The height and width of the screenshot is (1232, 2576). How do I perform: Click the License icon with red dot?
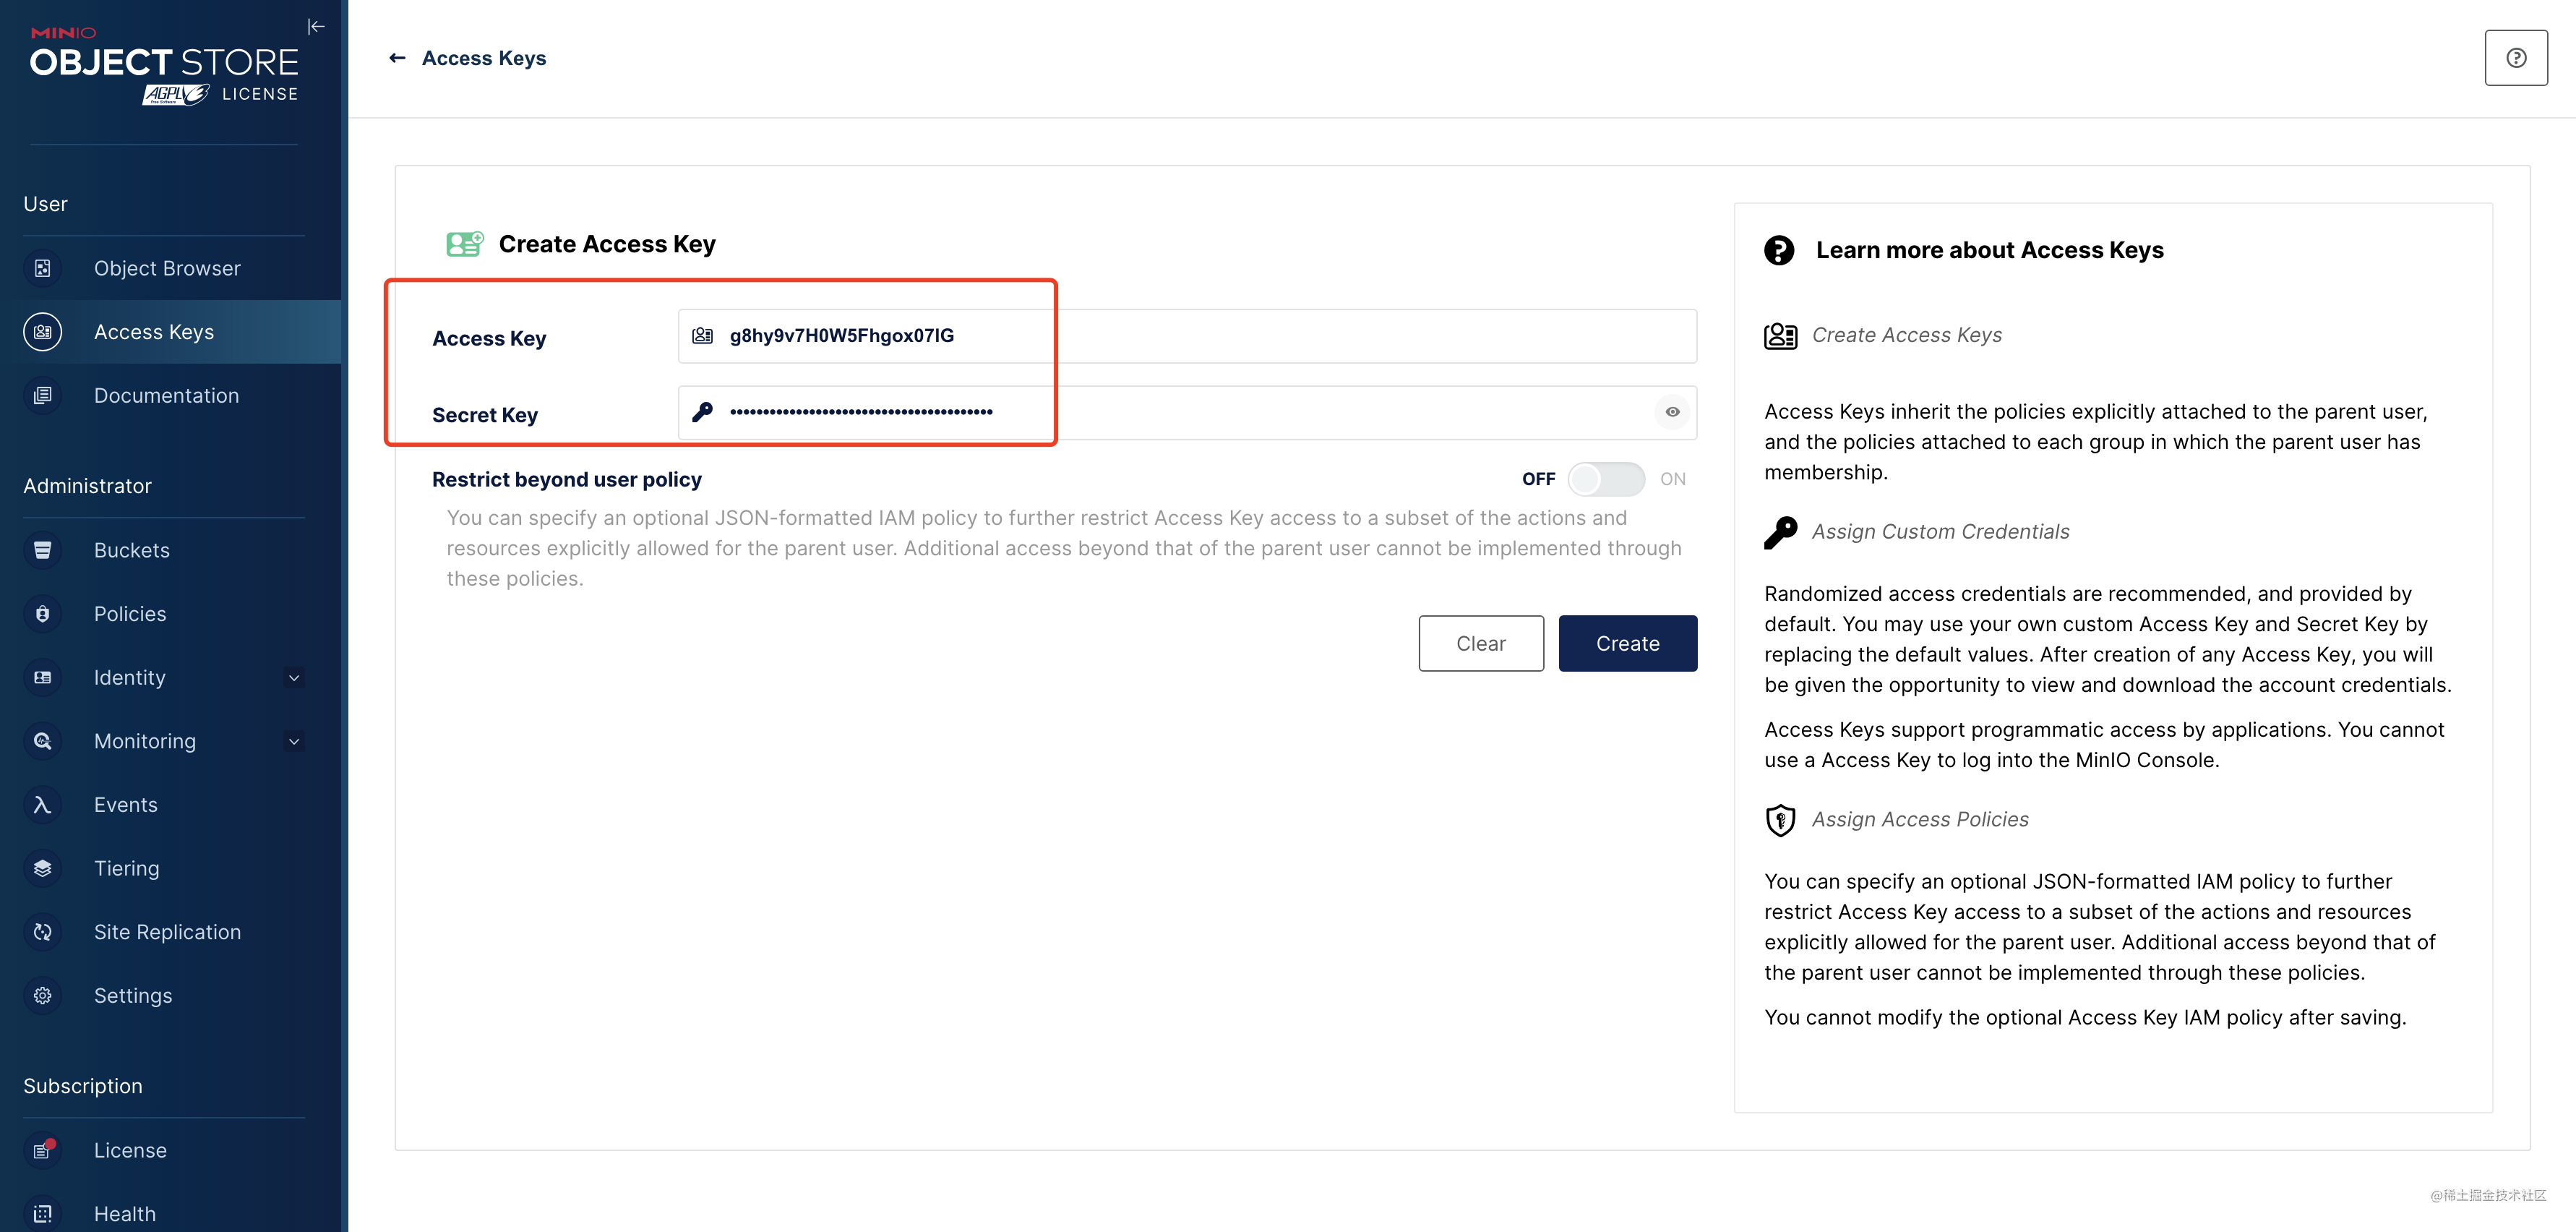42,1150
